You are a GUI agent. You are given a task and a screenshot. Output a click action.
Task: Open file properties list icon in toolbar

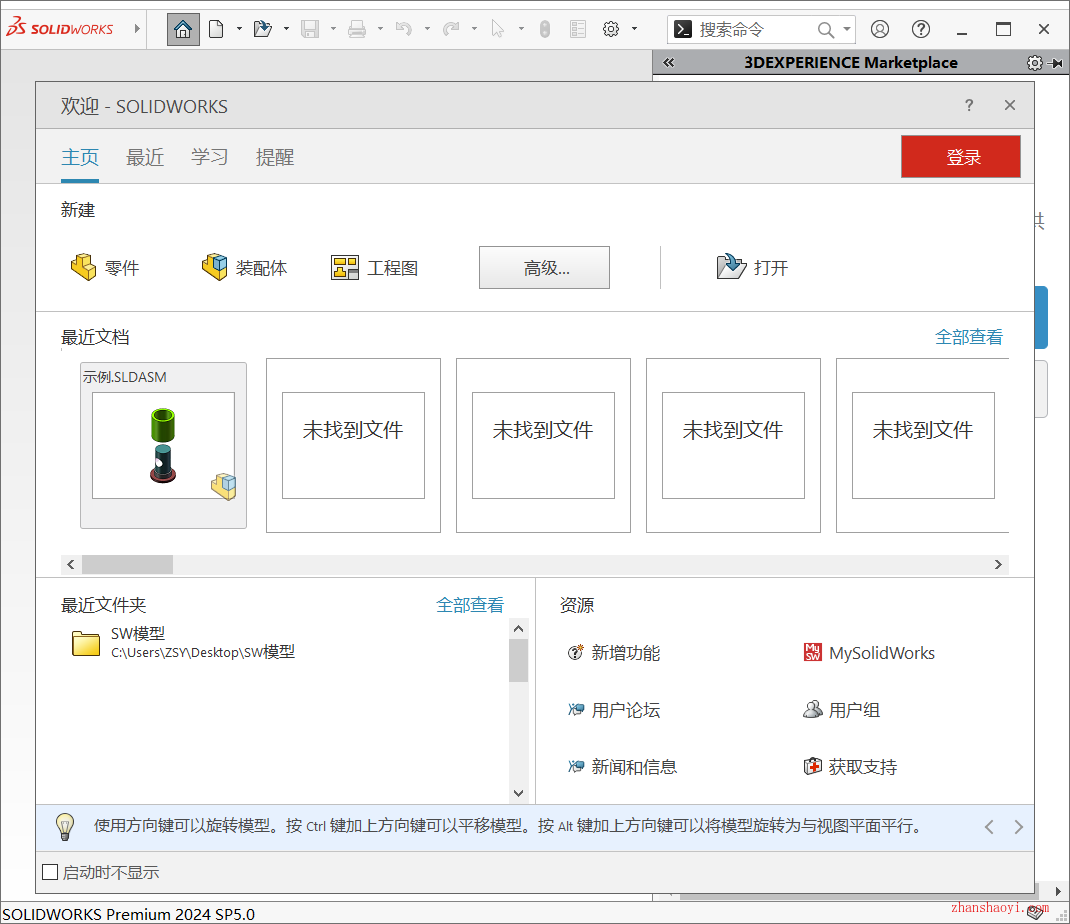[578, 29]
